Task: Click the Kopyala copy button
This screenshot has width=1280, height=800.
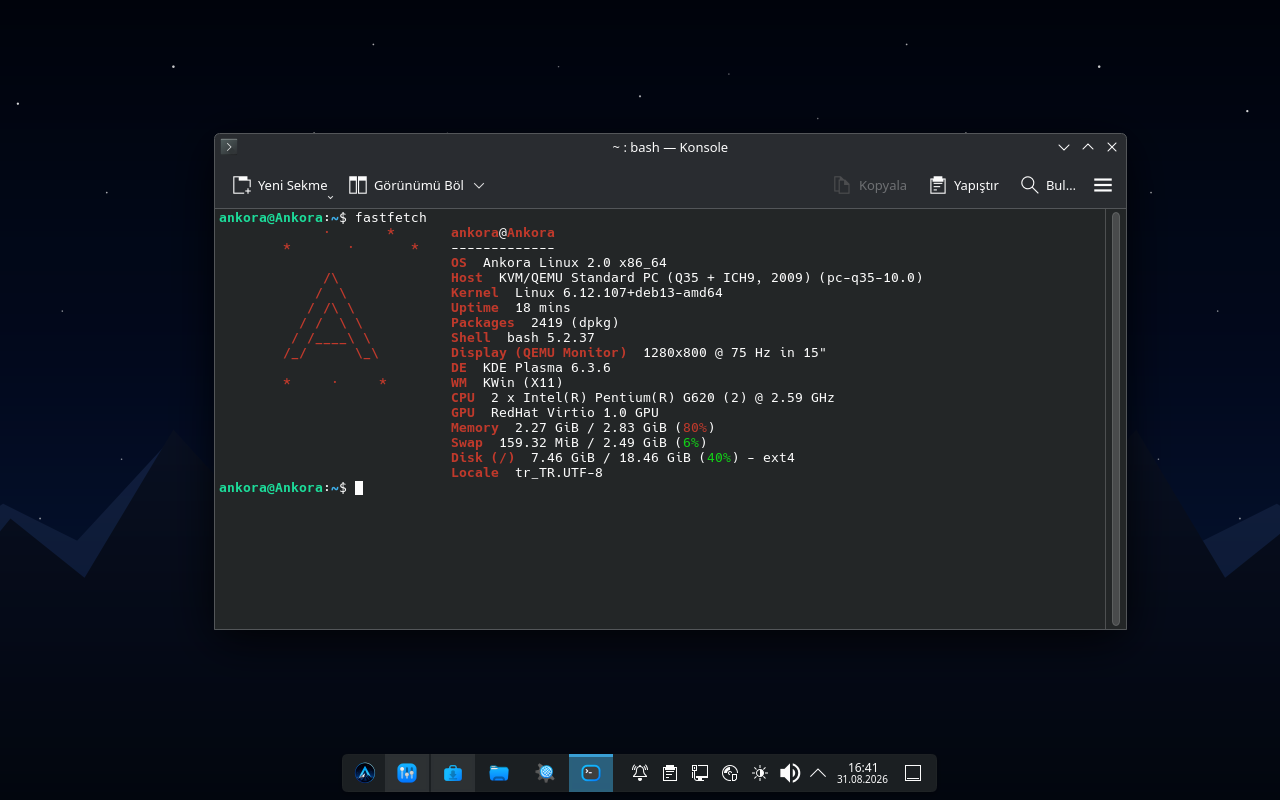Action: pos(870,185)
